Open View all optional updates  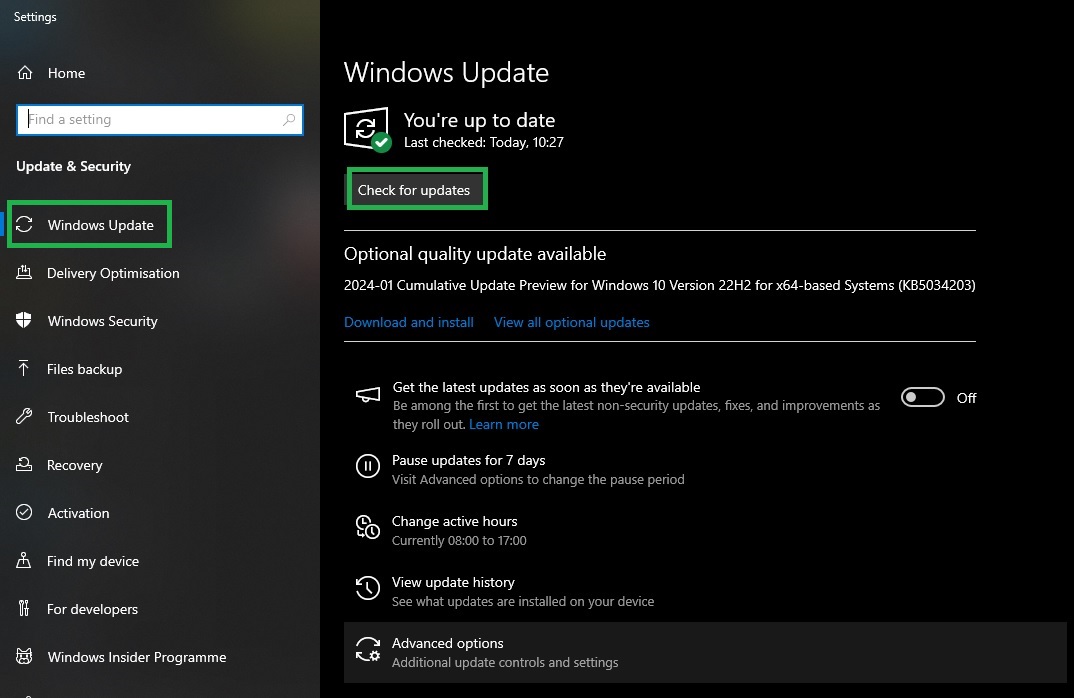(571, 322)
